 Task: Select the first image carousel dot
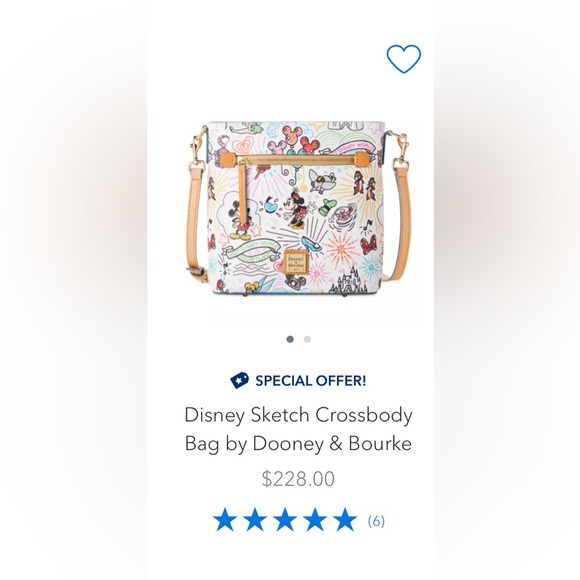[x=290, y=339]
